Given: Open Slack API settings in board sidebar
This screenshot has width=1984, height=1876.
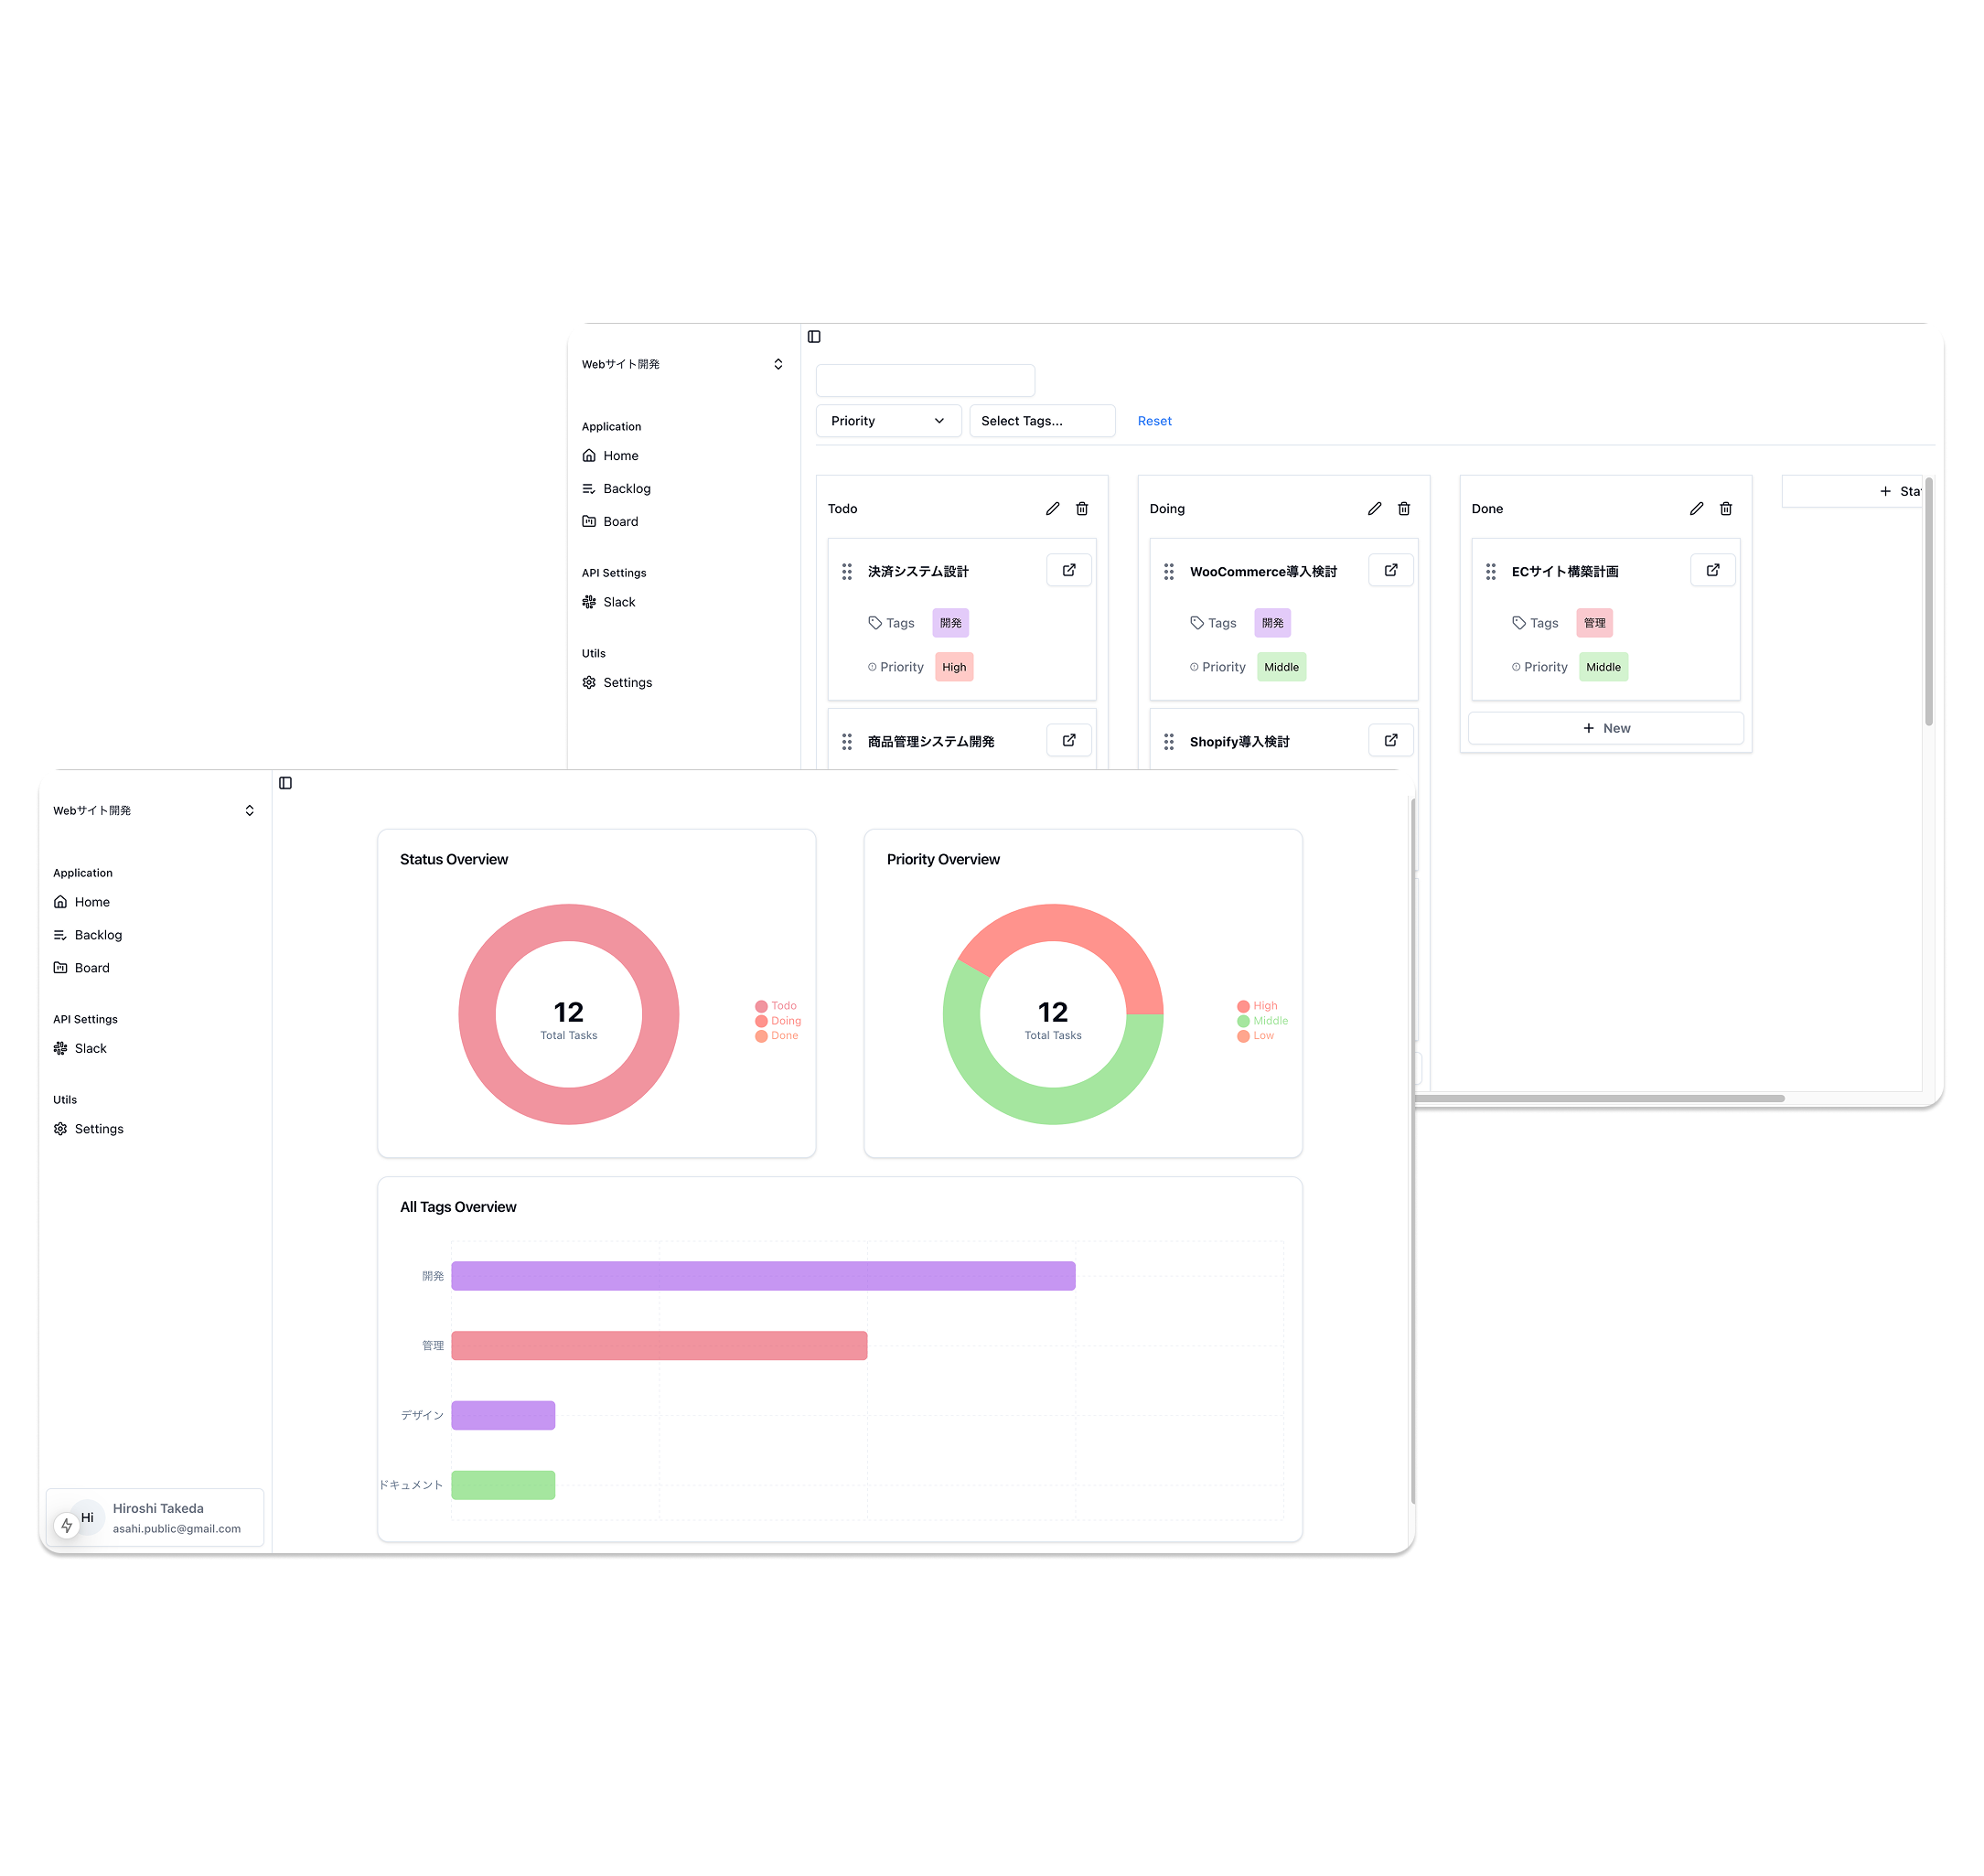Looking at the screenshot, I should 618,602.
